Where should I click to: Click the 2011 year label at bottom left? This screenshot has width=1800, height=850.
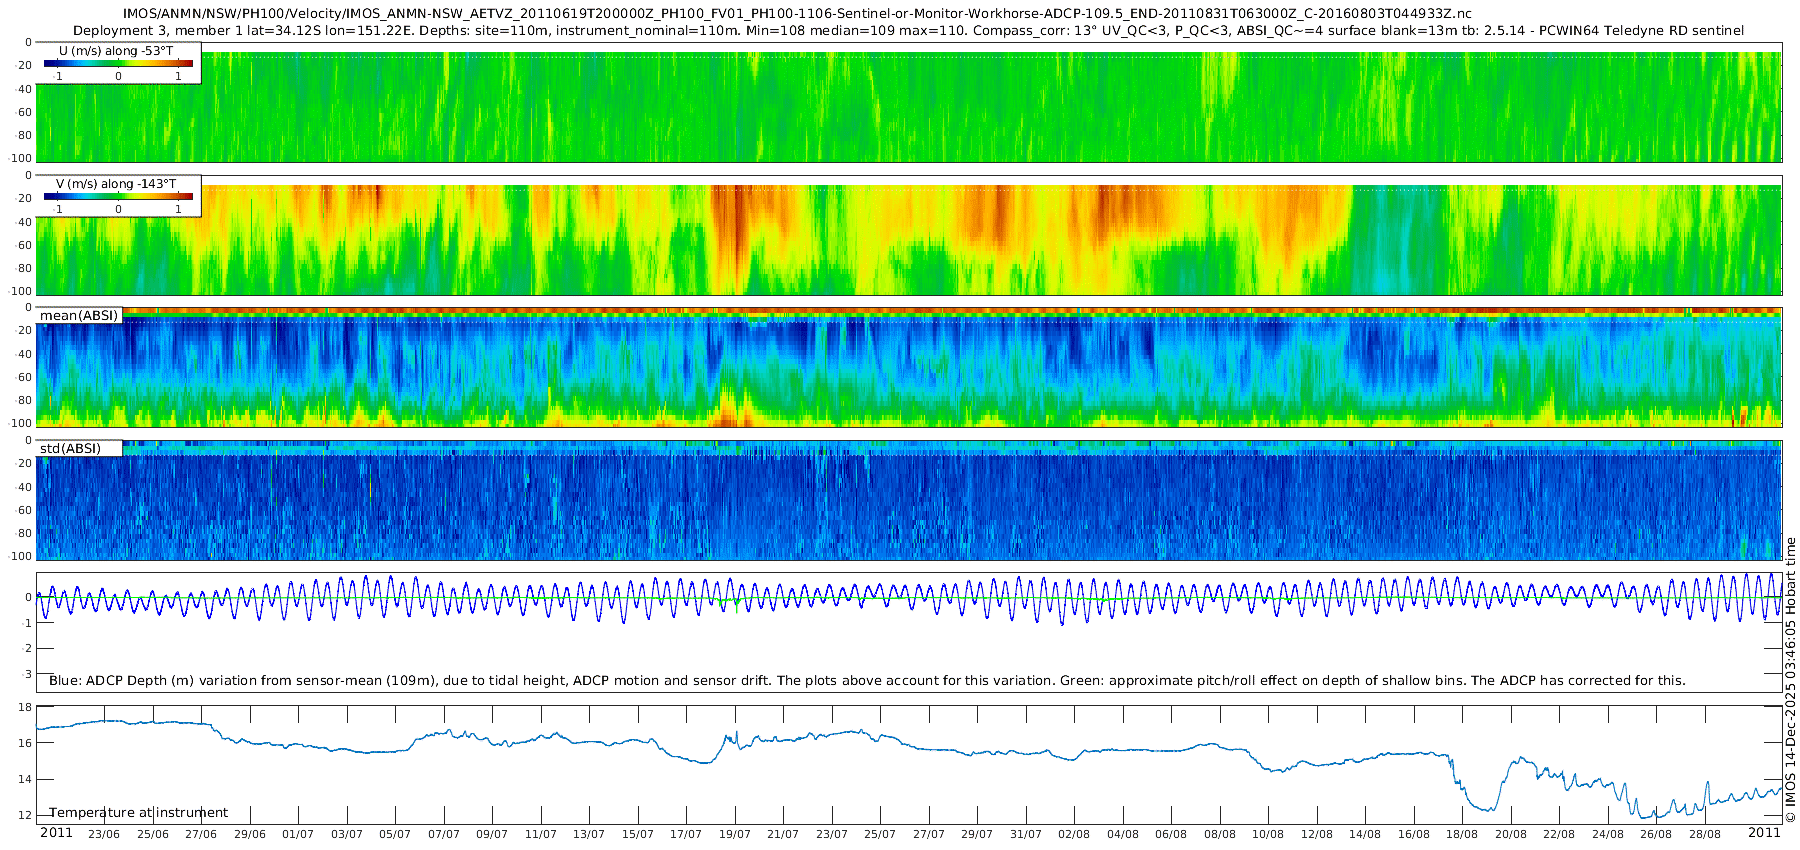[x=56, y=833]
